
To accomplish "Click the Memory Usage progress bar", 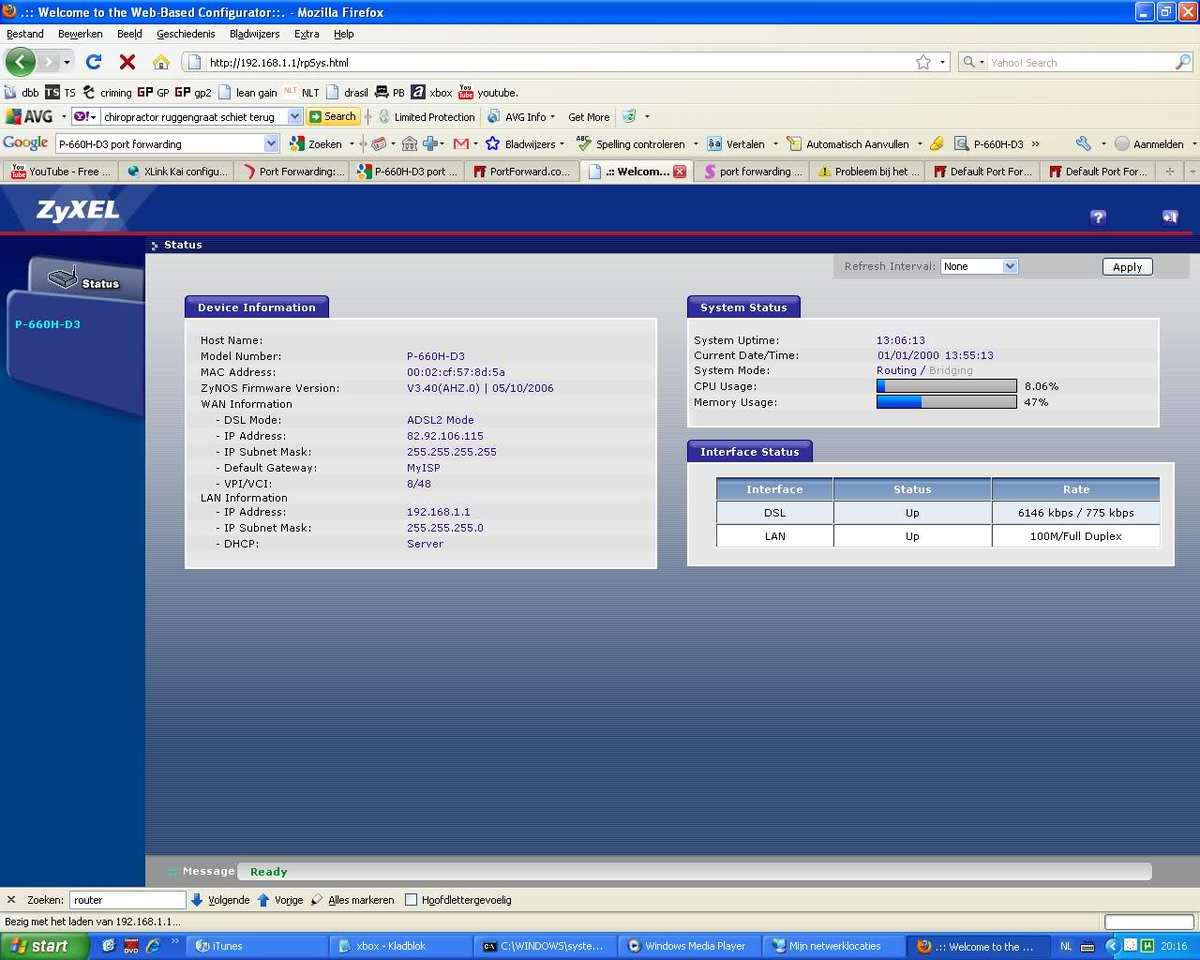I will click(x=946, y=402).
